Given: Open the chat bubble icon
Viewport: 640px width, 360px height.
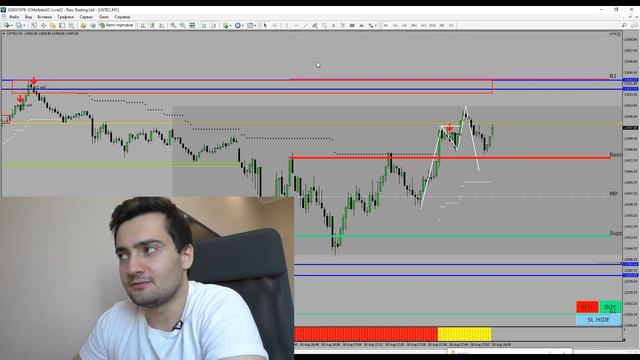Looking at the screenshot, I should (x=634, y=25).
